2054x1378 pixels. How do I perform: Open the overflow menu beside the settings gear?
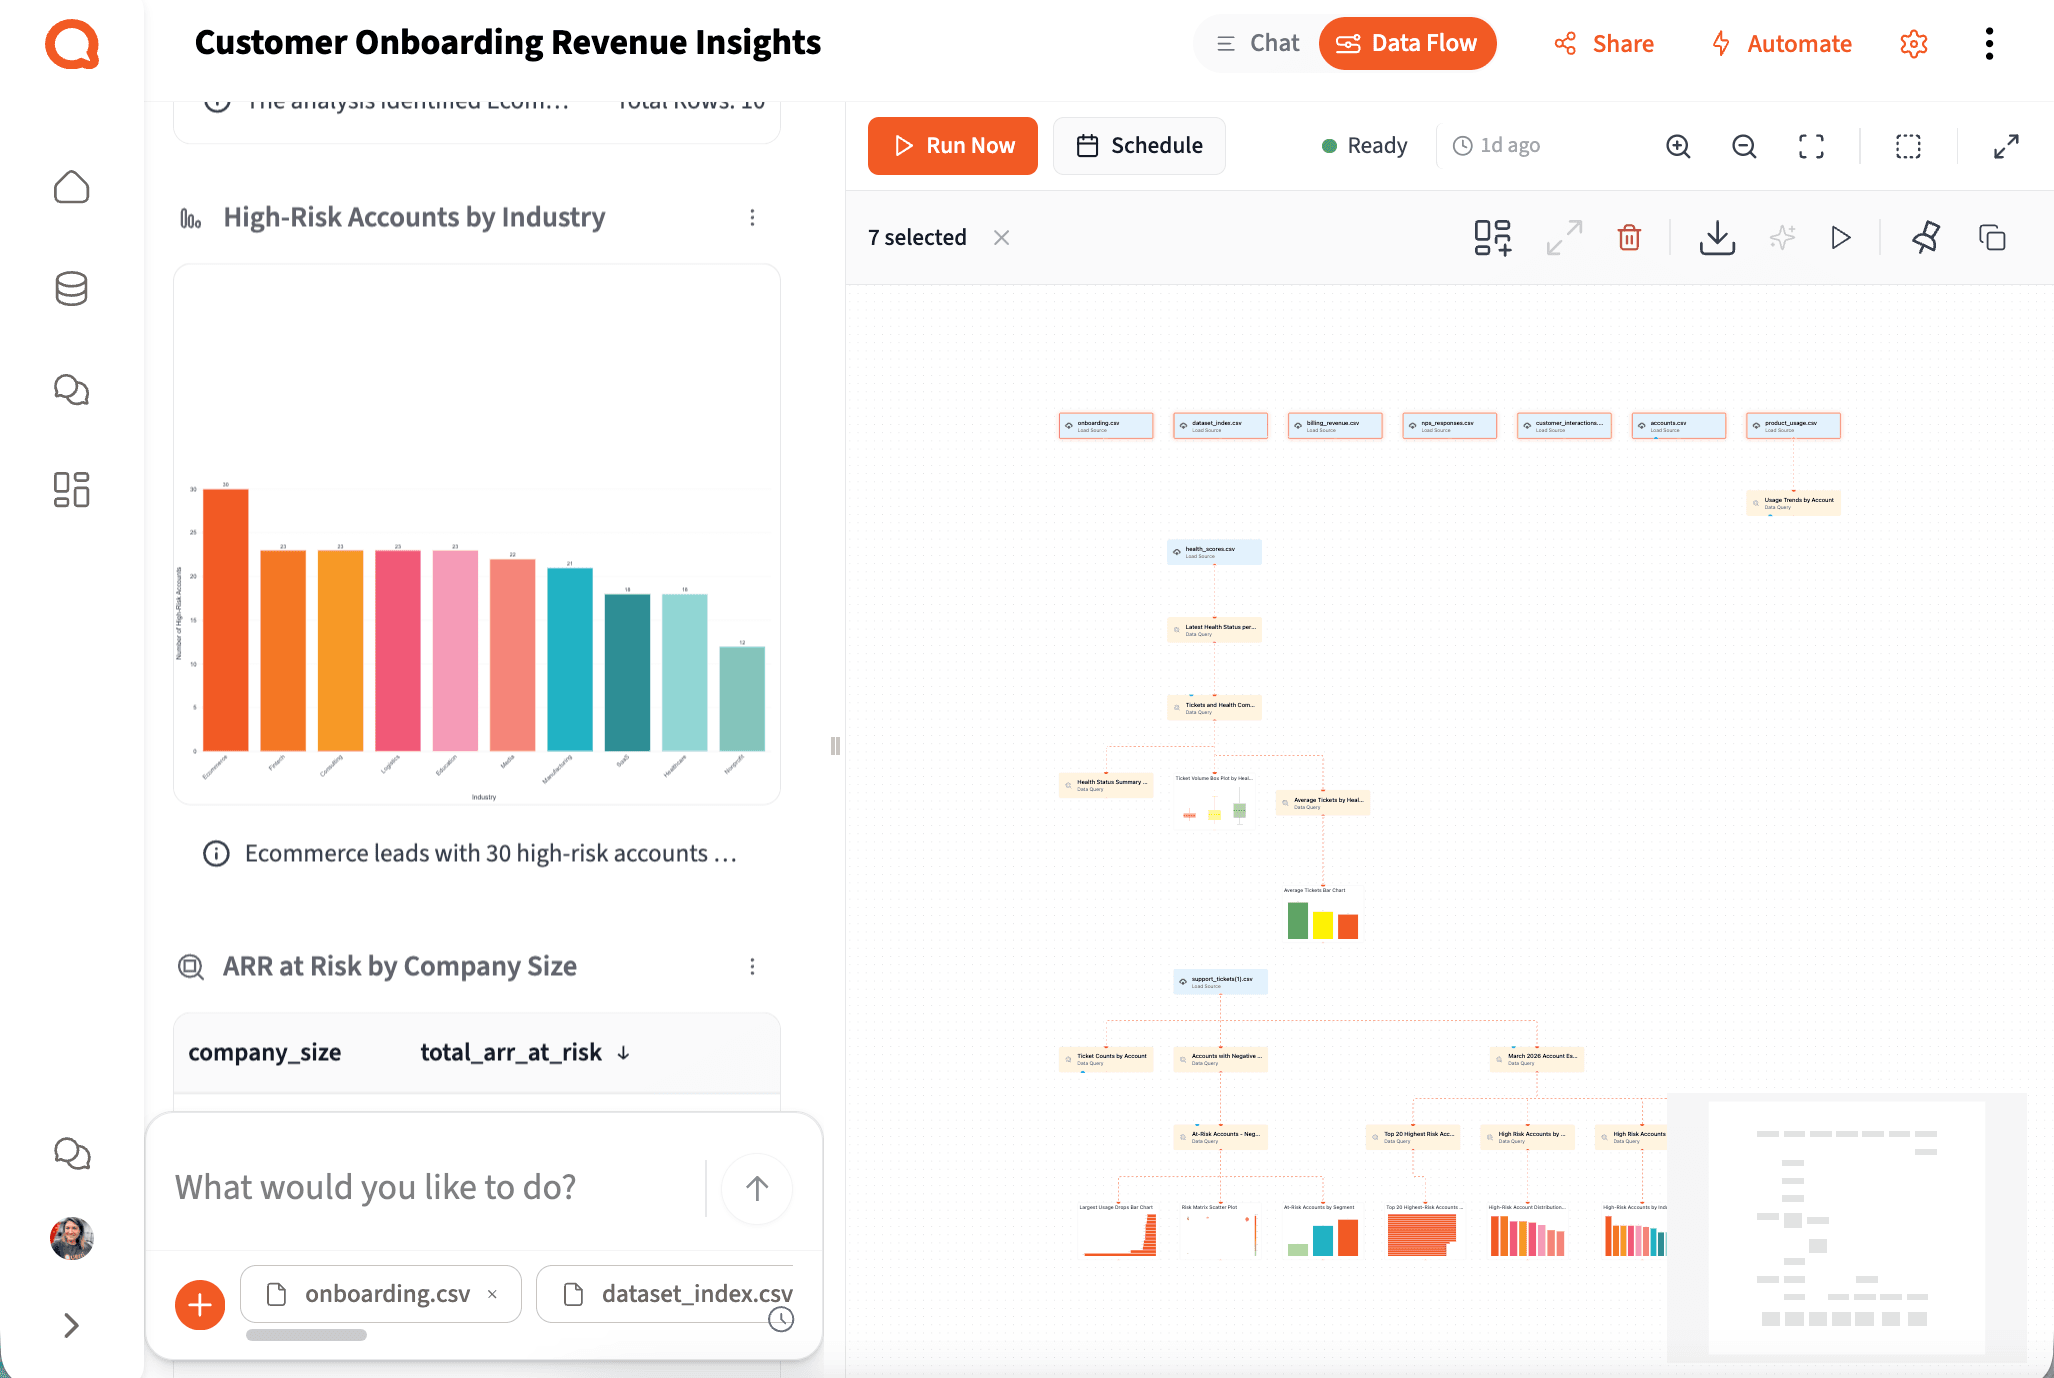pos(1989,44)
